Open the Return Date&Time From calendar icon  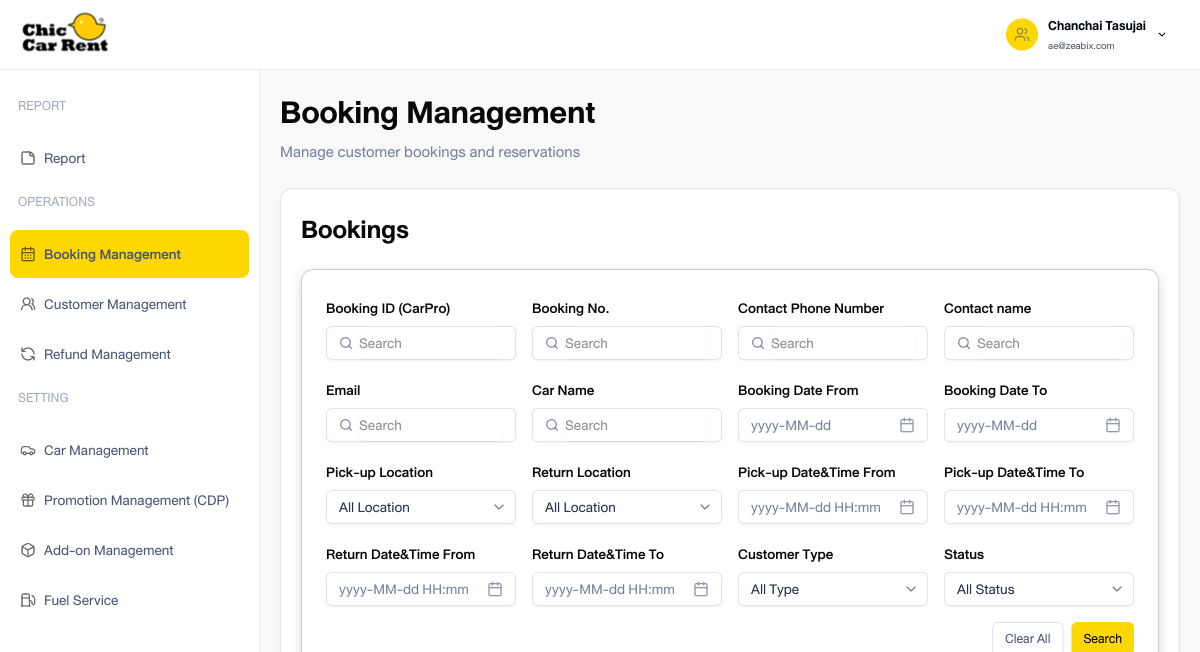pyautogui.click(x=495, y=589)
